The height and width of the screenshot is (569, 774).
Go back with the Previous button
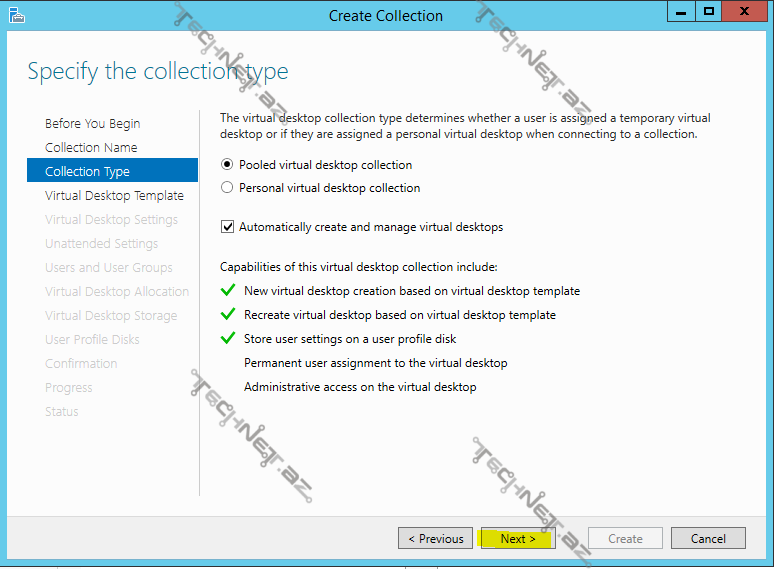435,538
